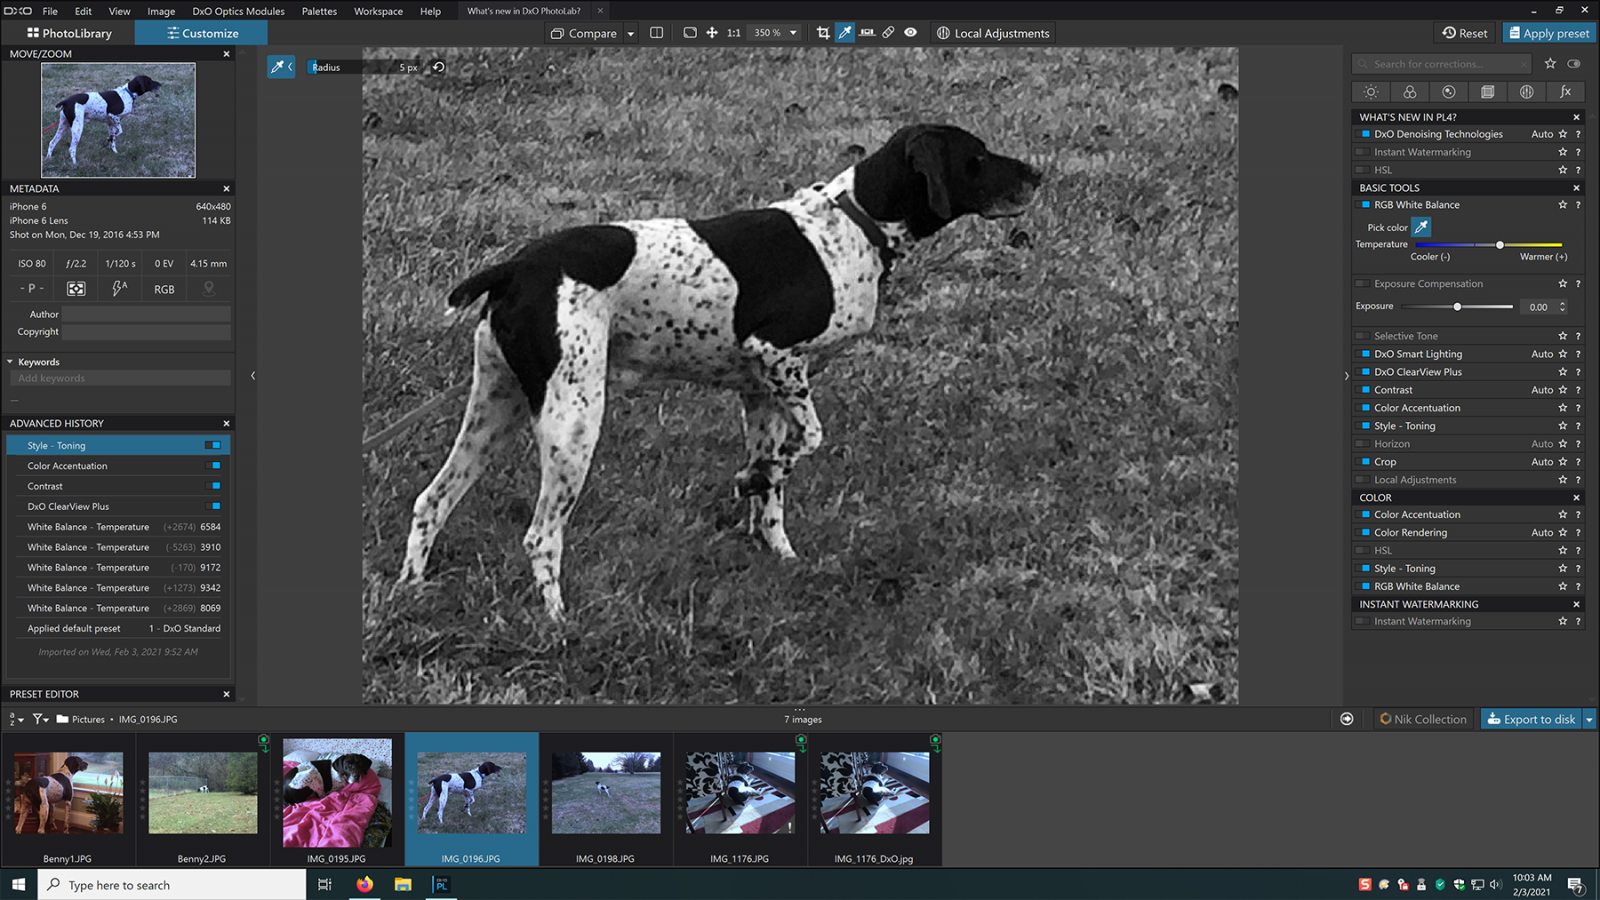Click the Reset button
This screenshot has width=1600, height=900.
click(1465, 33)
